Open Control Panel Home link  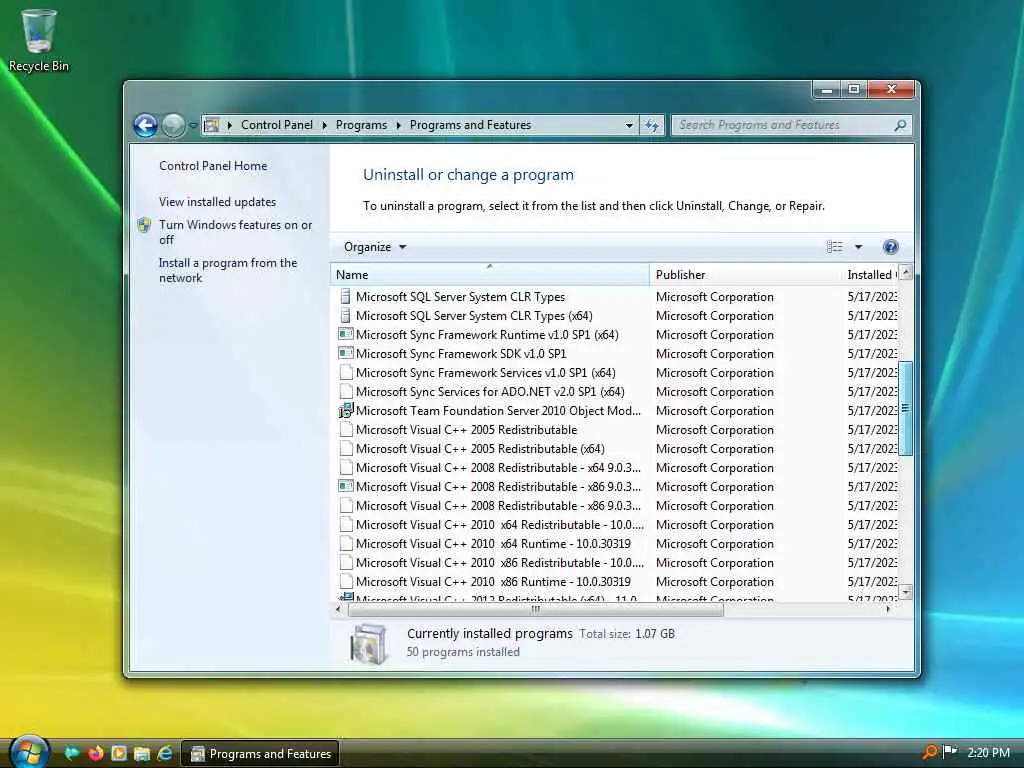coord(213,166)
